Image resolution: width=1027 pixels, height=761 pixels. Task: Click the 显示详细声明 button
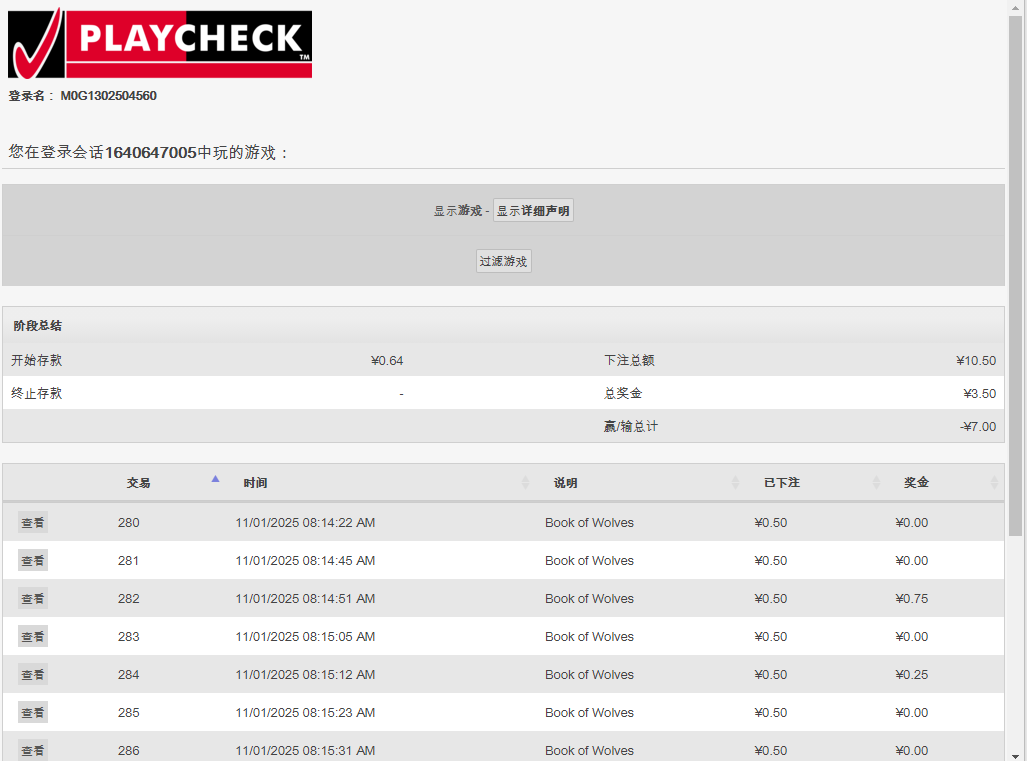click(x=533, y=211)
